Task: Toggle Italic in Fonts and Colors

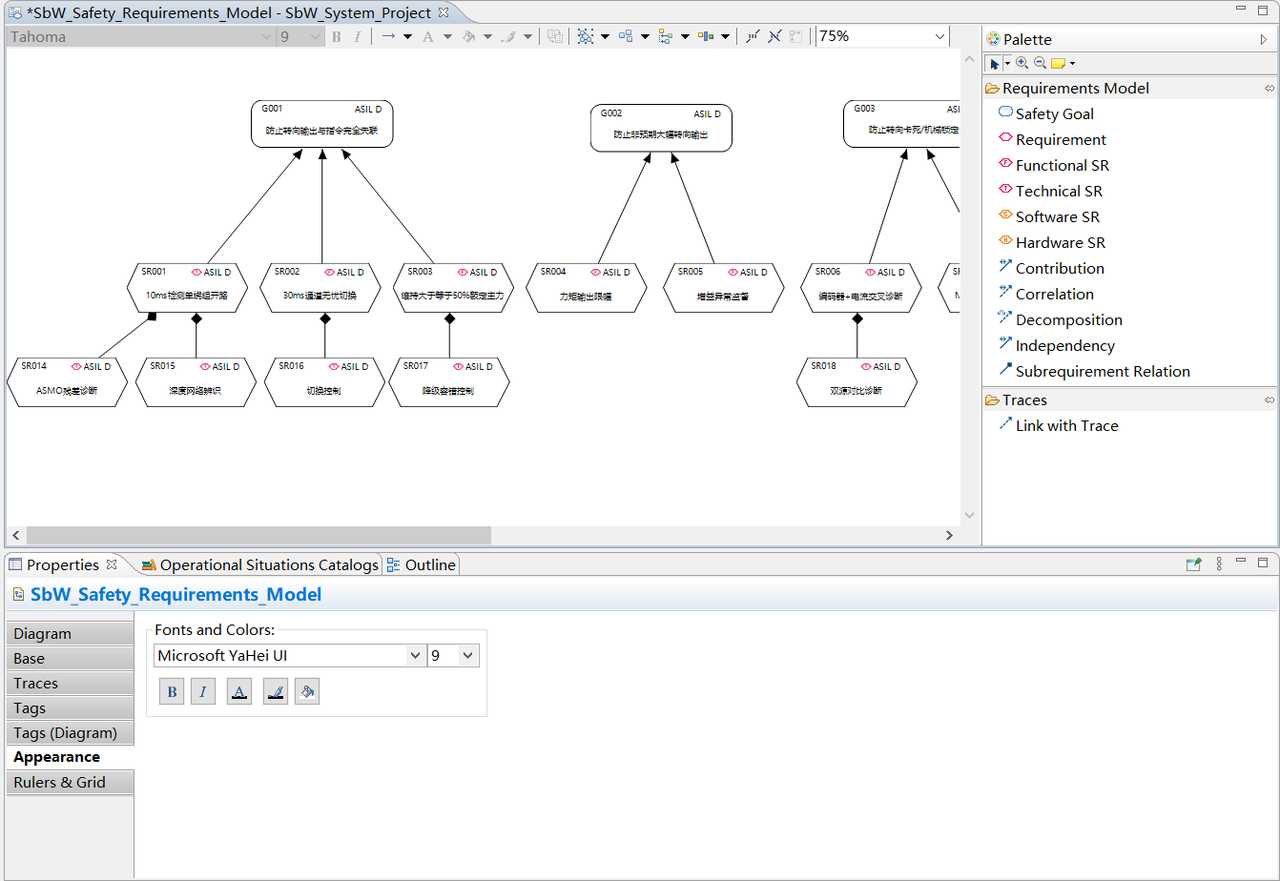Action: coord(203,691)
